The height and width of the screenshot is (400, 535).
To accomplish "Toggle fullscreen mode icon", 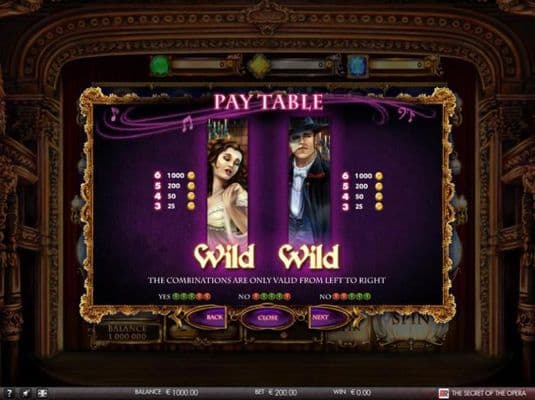I will pyautogui.click(x=42, y=393).
